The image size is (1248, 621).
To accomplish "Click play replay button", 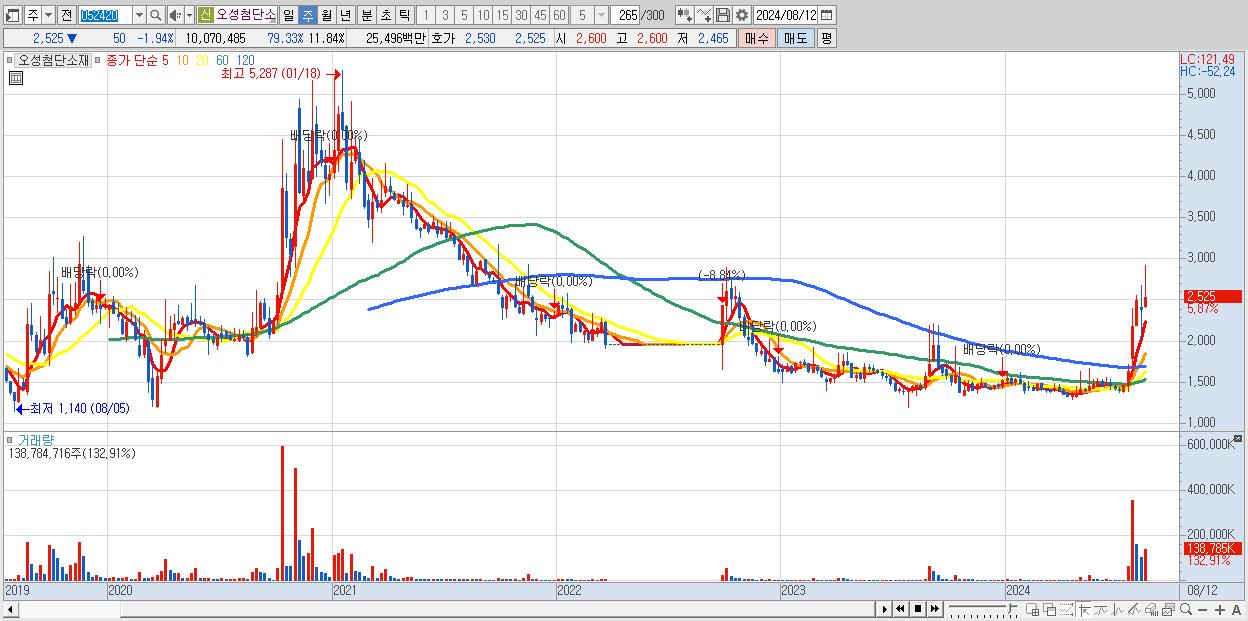I will pos(885,609).
